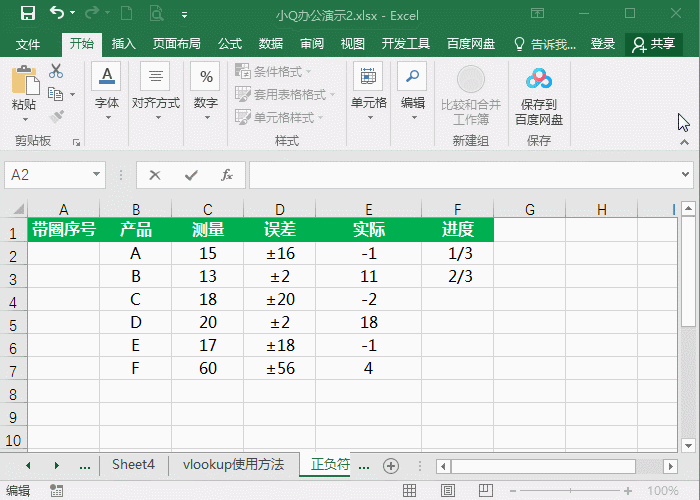This screenshot has height=500, width=700.
Task: Click the Save icon in quick access toolbar
Action: pyautogui.click(x=28, y=13)
